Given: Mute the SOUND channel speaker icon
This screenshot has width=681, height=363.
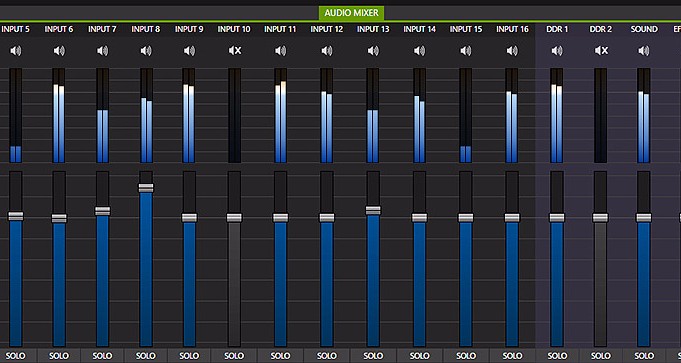Looking at the screenshot, I should coord(644,51).
